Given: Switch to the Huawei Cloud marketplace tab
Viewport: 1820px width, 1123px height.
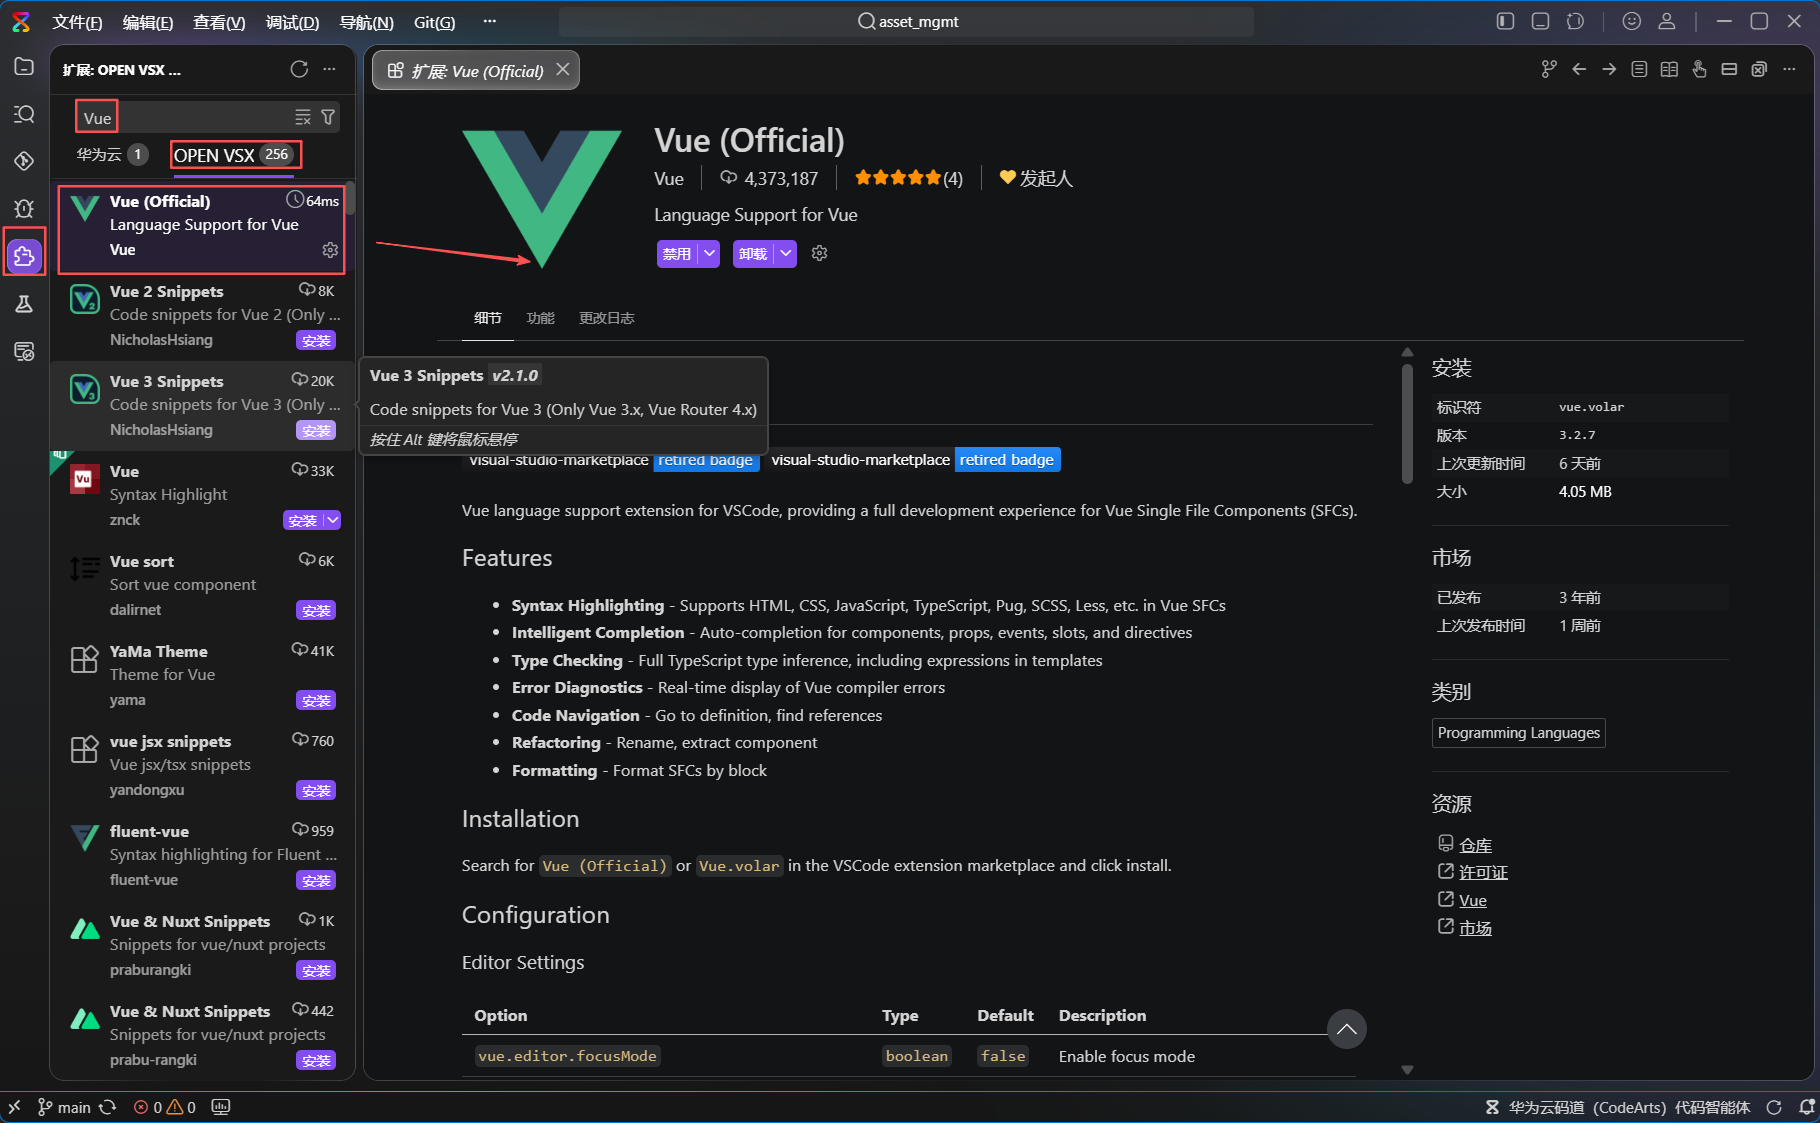Looking at the screenshot, I should (112, 155).
